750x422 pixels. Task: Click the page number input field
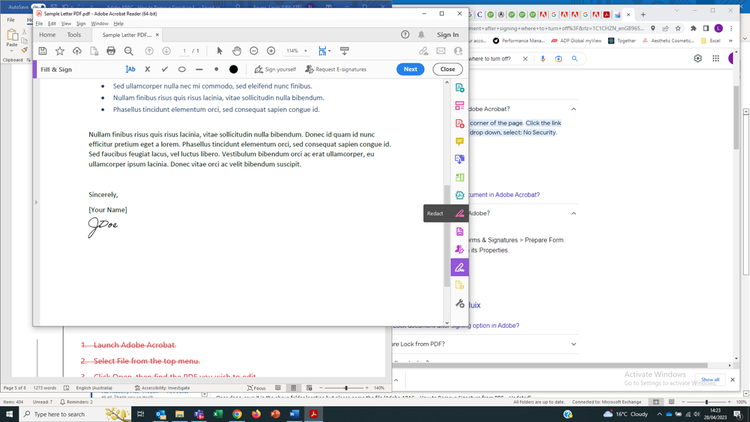[185, 51]
